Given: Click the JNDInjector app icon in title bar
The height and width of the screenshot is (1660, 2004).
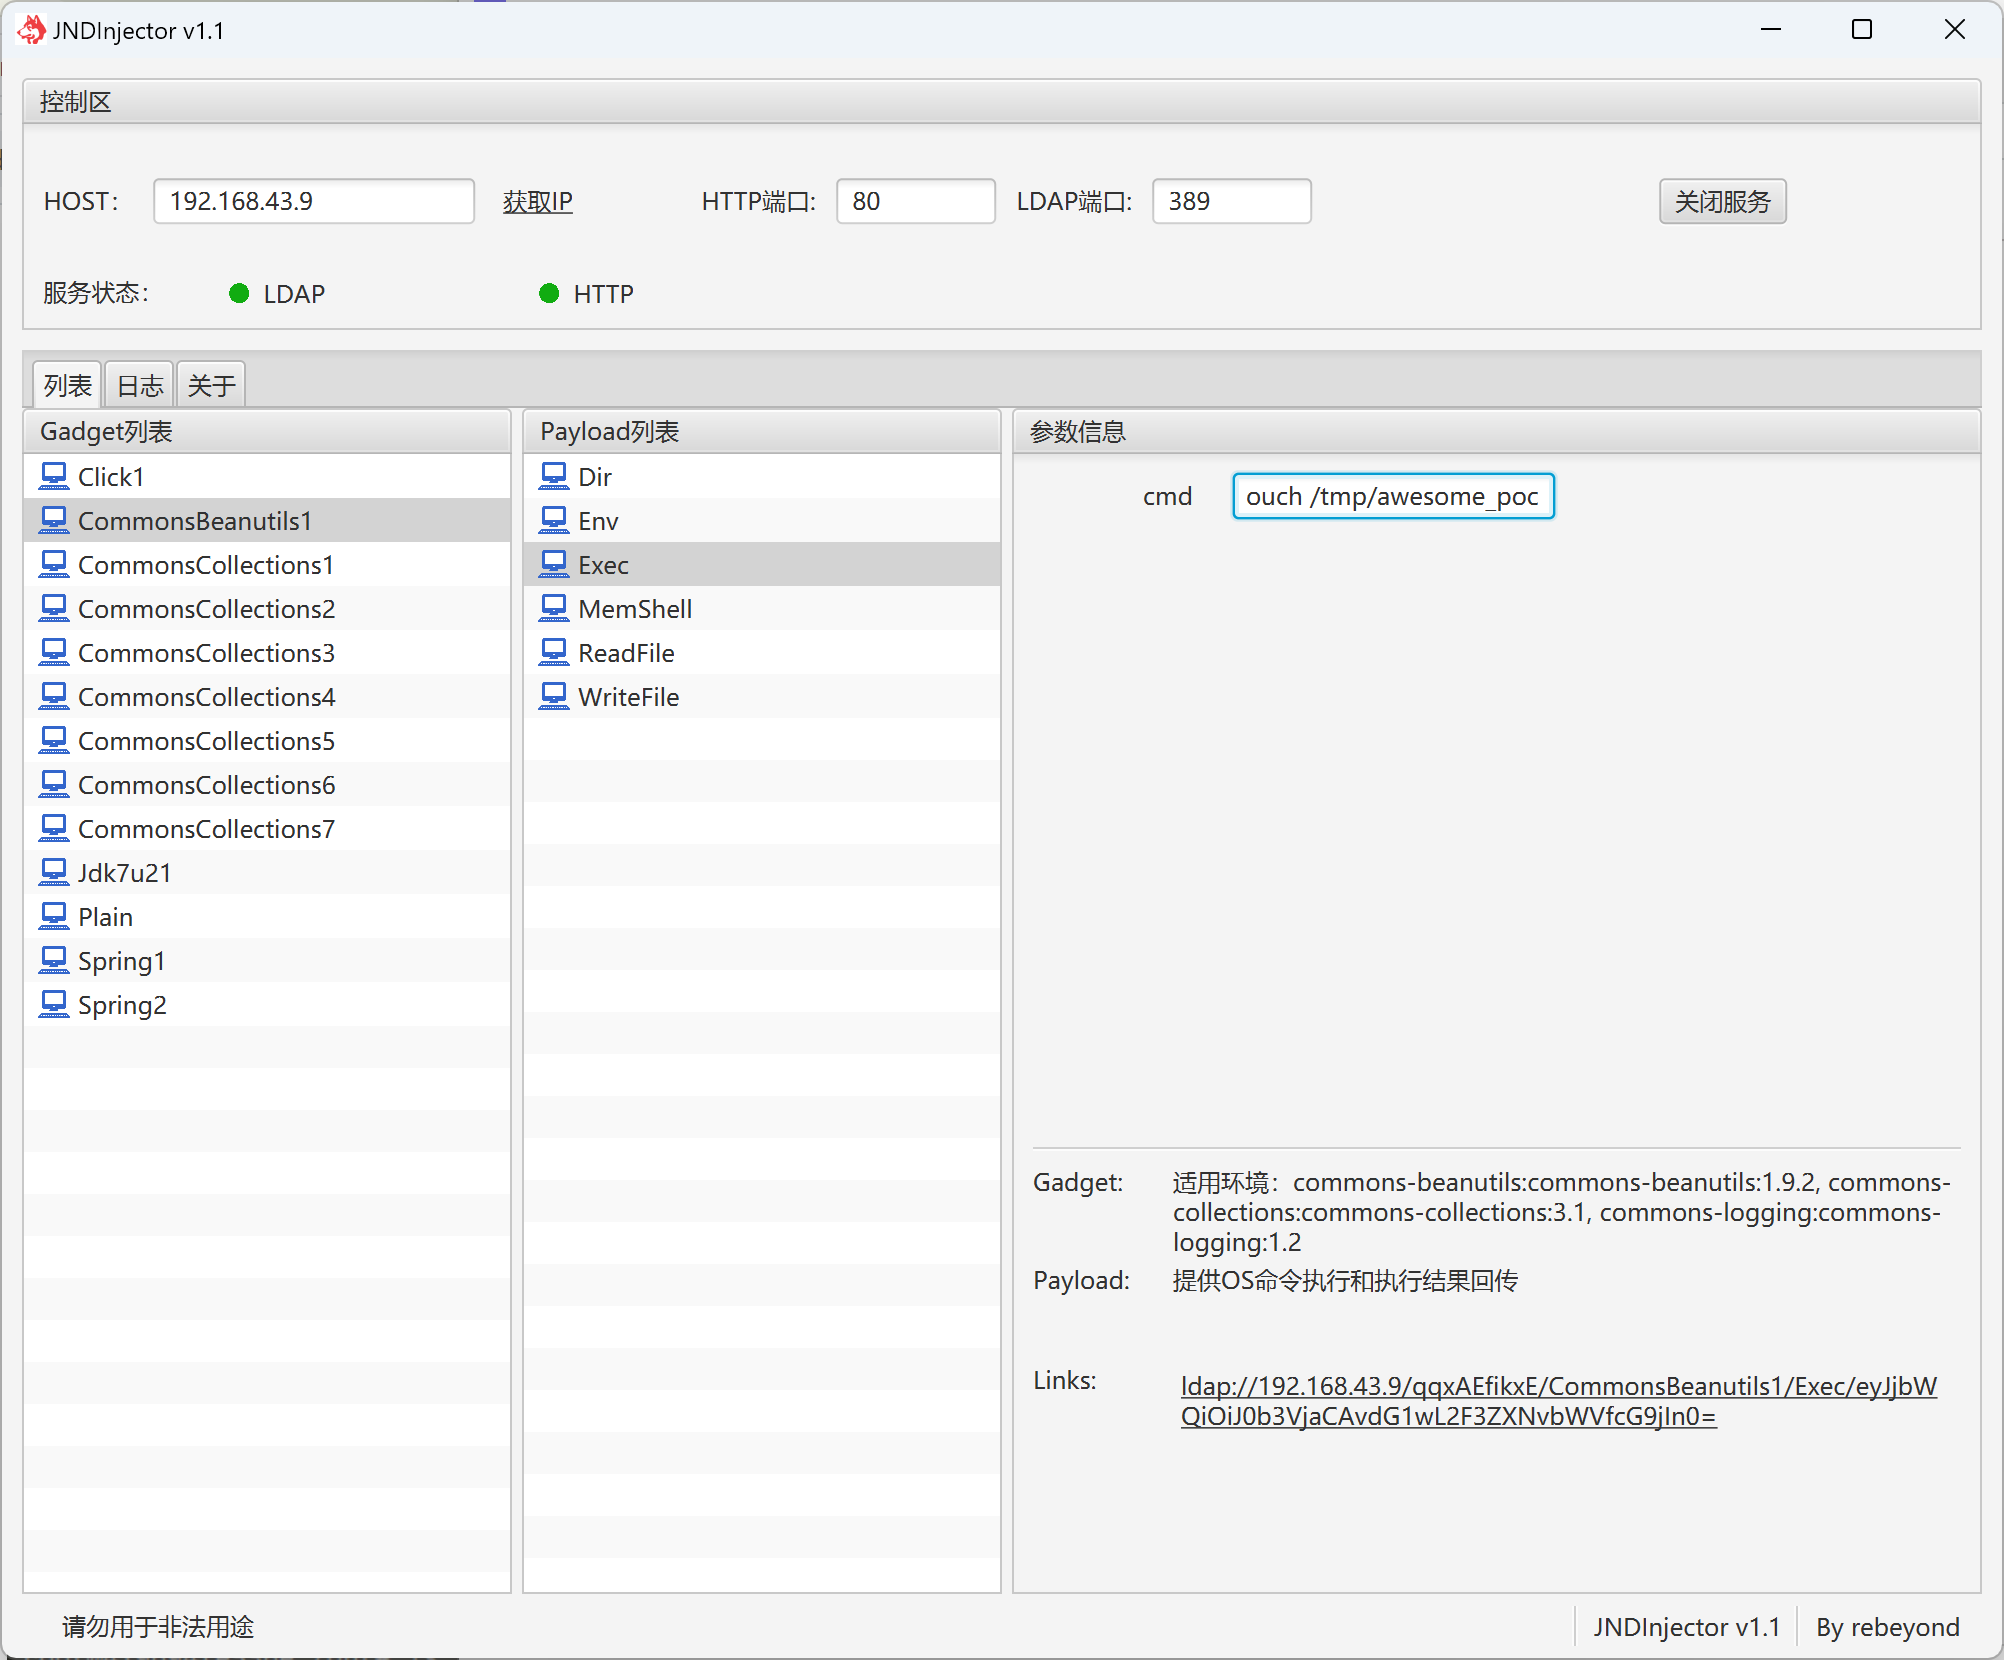Looking at the screenshot, I should pyautogui.click(x=31, y=30).
